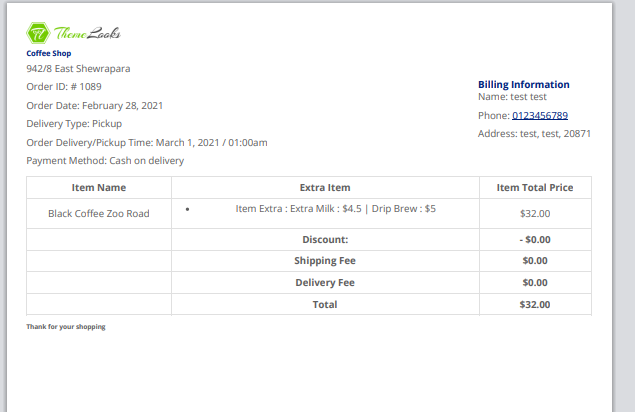This screenshot has height=412, width=635.
Task: Click the green ThemeLooks hexagon logo icon
Action: [x=39, y=33]
